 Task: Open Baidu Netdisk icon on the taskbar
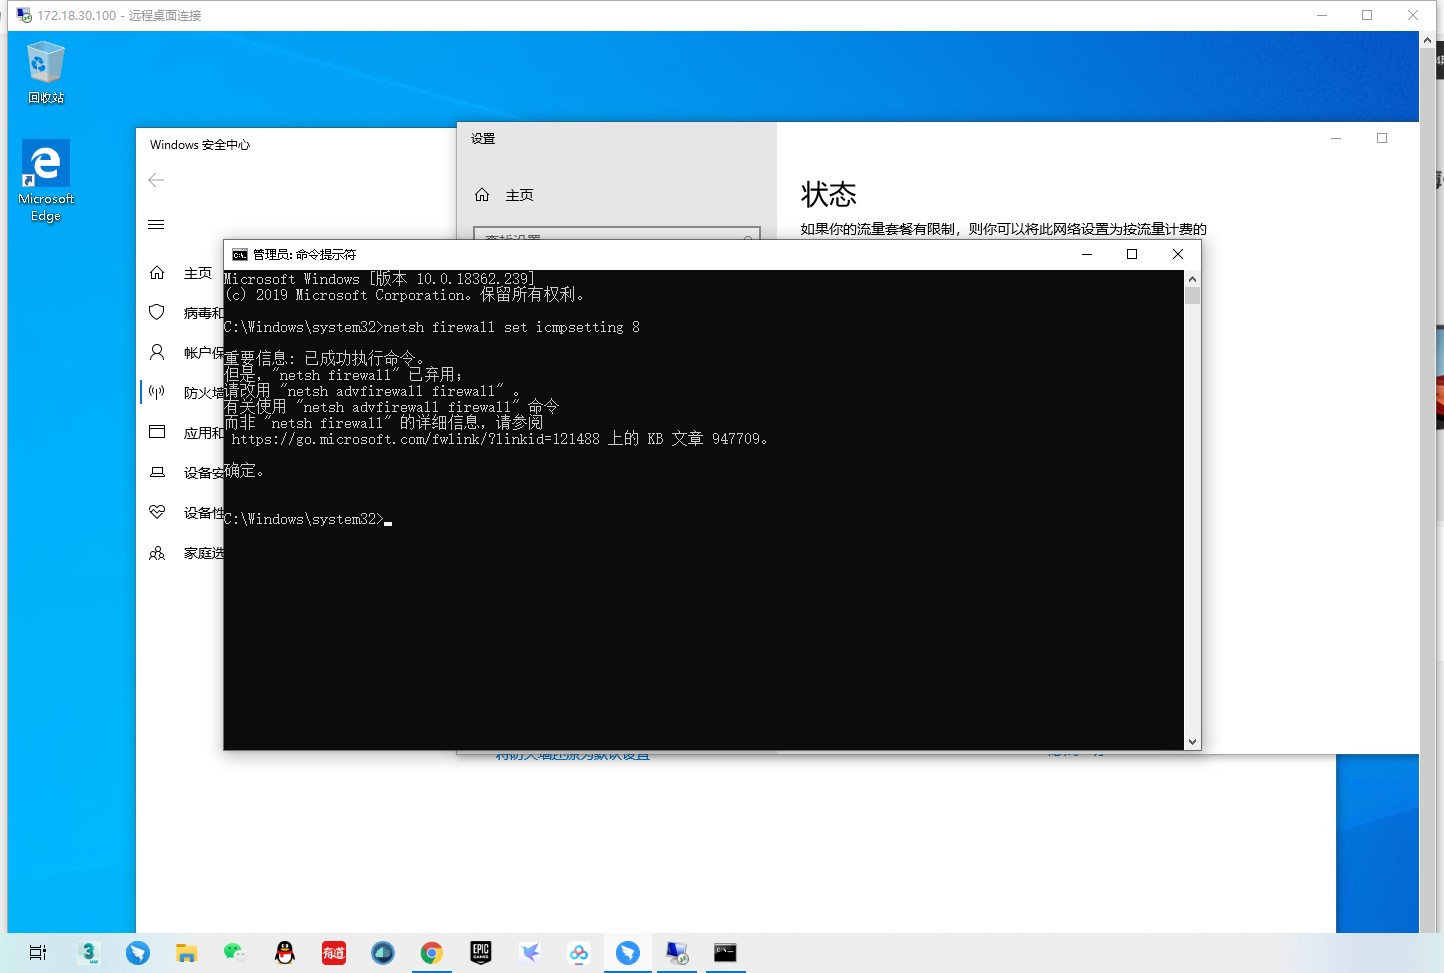(x=579, y=953)
